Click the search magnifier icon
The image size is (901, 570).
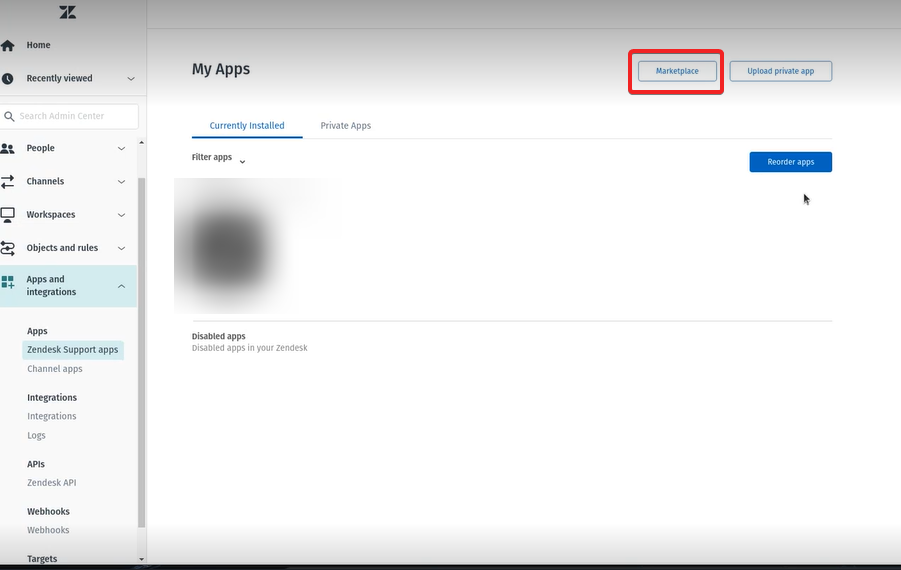pyautogui.click(x=9, y=117)
